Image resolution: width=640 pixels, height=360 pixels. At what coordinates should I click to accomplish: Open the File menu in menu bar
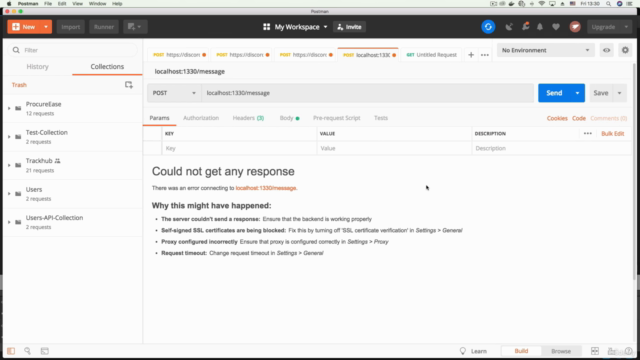[x=48, y=4]
